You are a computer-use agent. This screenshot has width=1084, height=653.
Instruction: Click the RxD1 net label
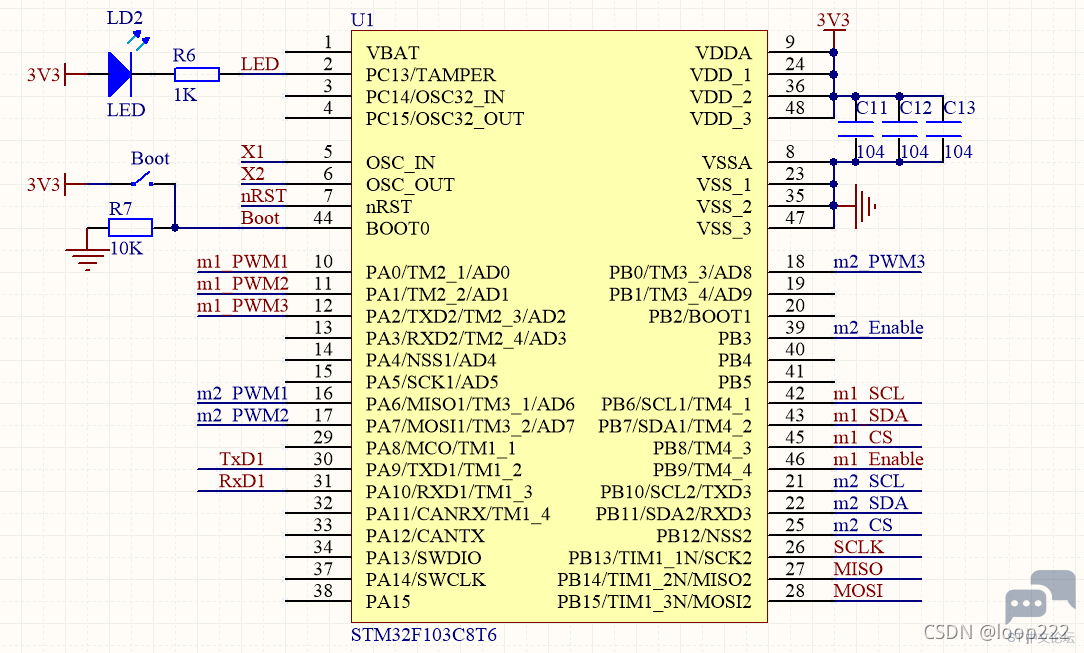[x=241, y=481]
